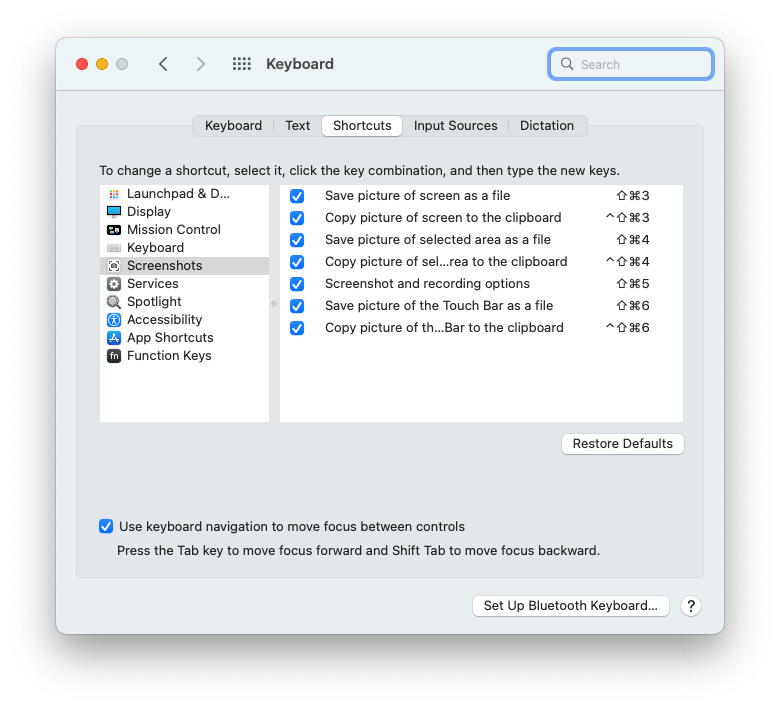Click the Function Keys fn icon

pyautogui.click(x=114, y=356)
